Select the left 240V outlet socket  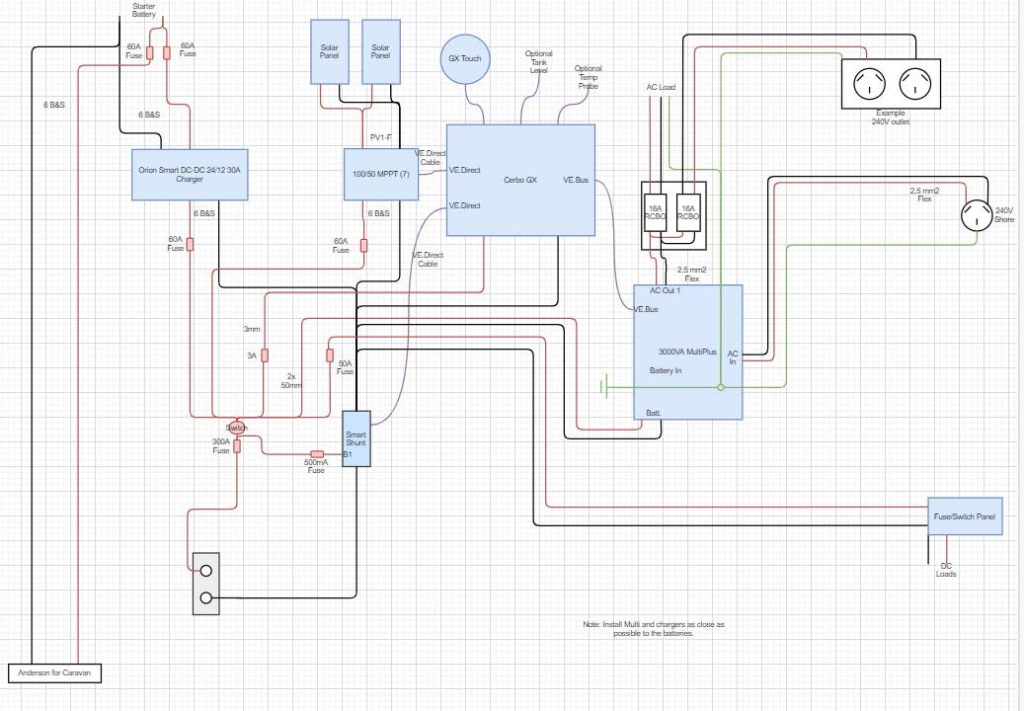pyautogui.click(x=870, y=84)
